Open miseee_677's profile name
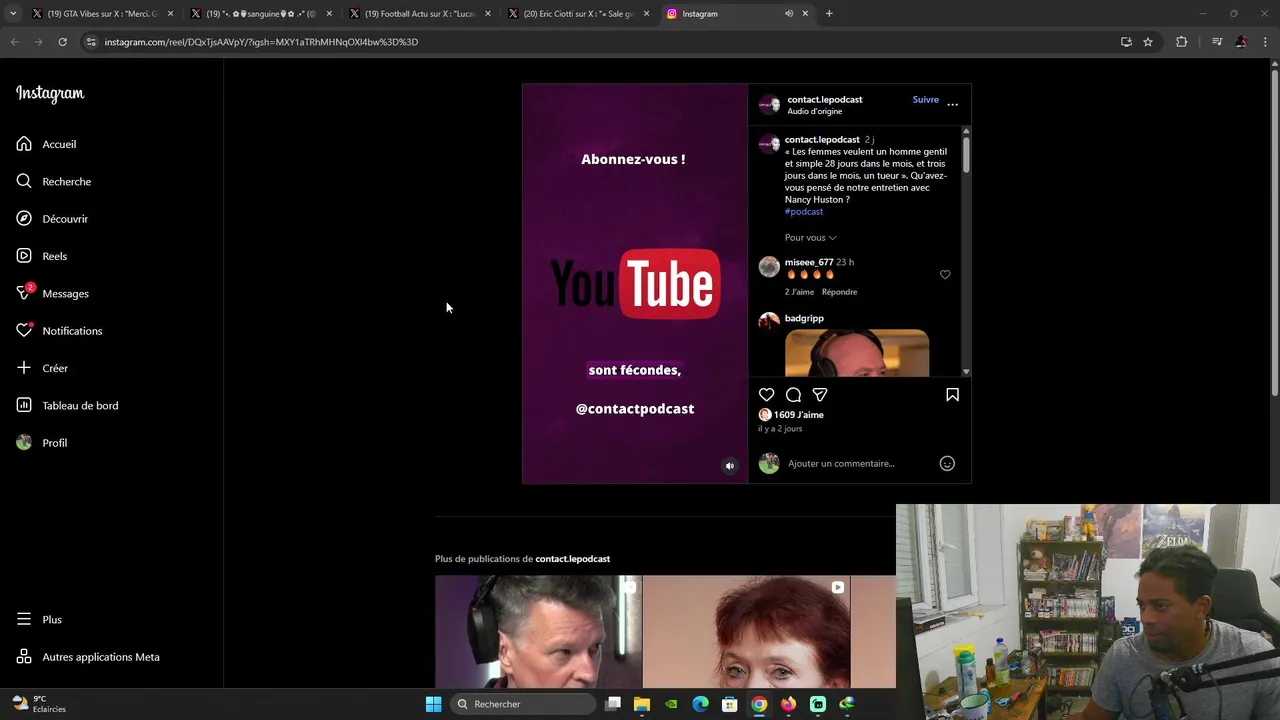 coord(809,262)
